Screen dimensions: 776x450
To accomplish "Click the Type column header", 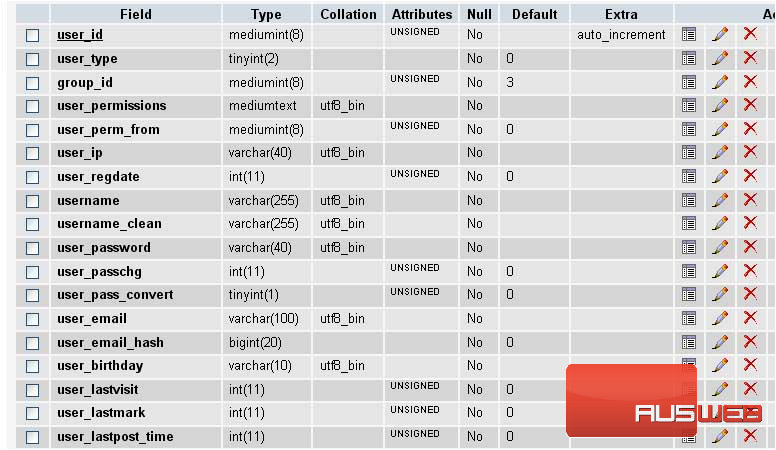I will click(x=266, y=14).
